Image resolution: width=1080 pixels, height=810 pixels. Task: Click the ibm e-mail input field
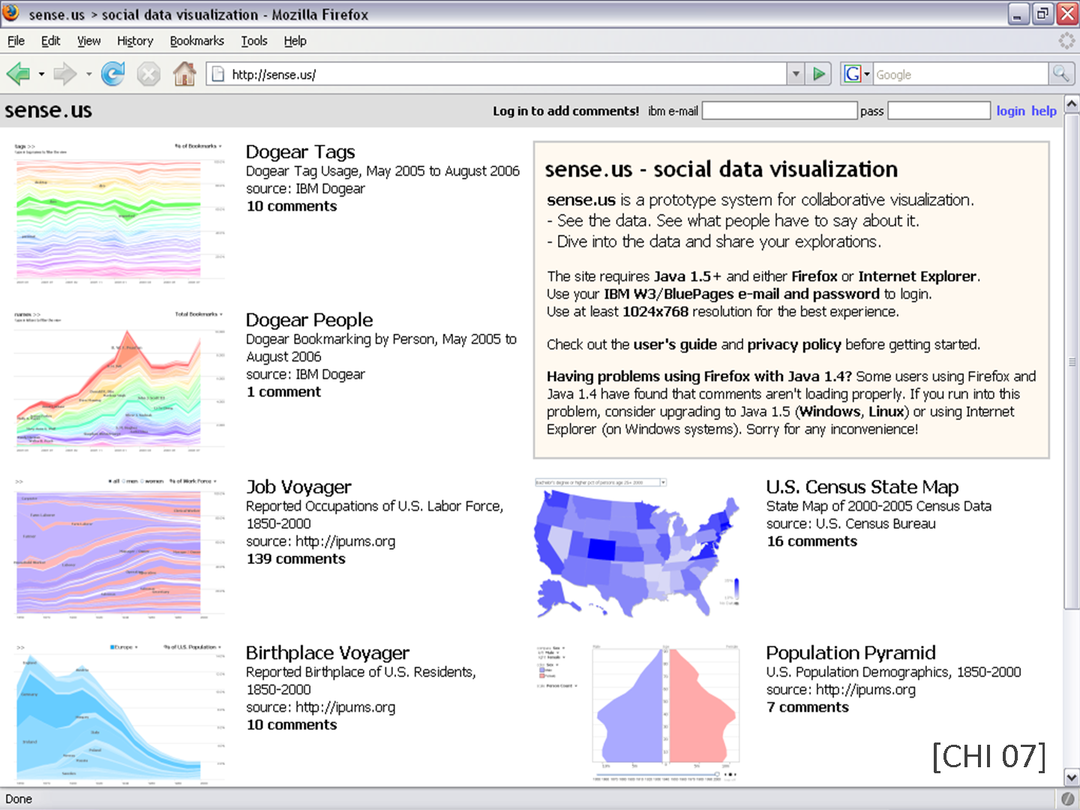[x=779, y=111]
